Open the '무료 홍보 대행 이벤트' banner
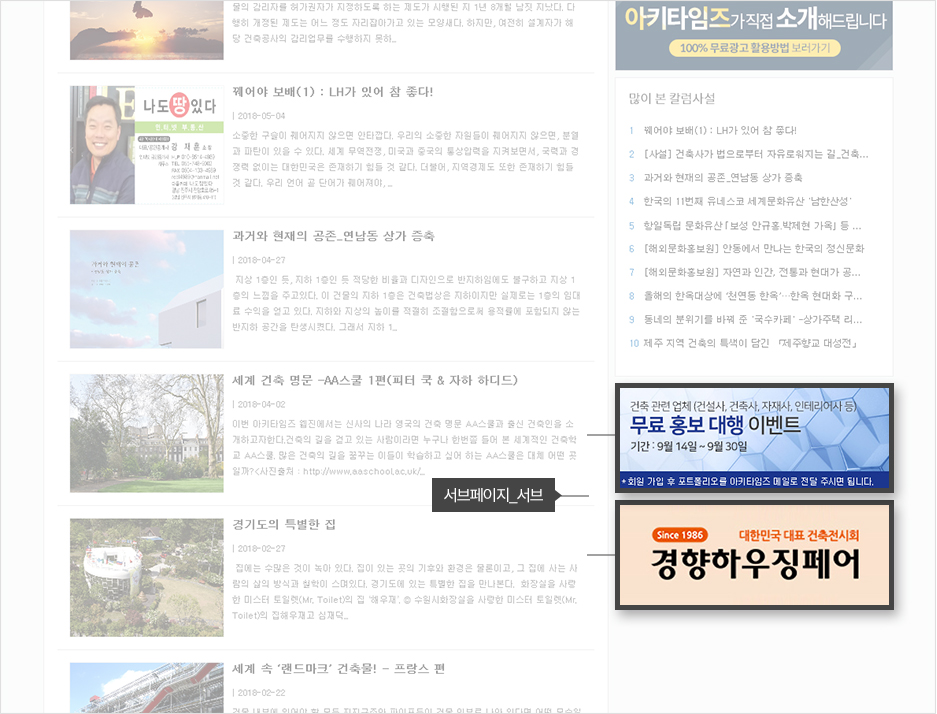937x714 pixels. click(753, 438)
